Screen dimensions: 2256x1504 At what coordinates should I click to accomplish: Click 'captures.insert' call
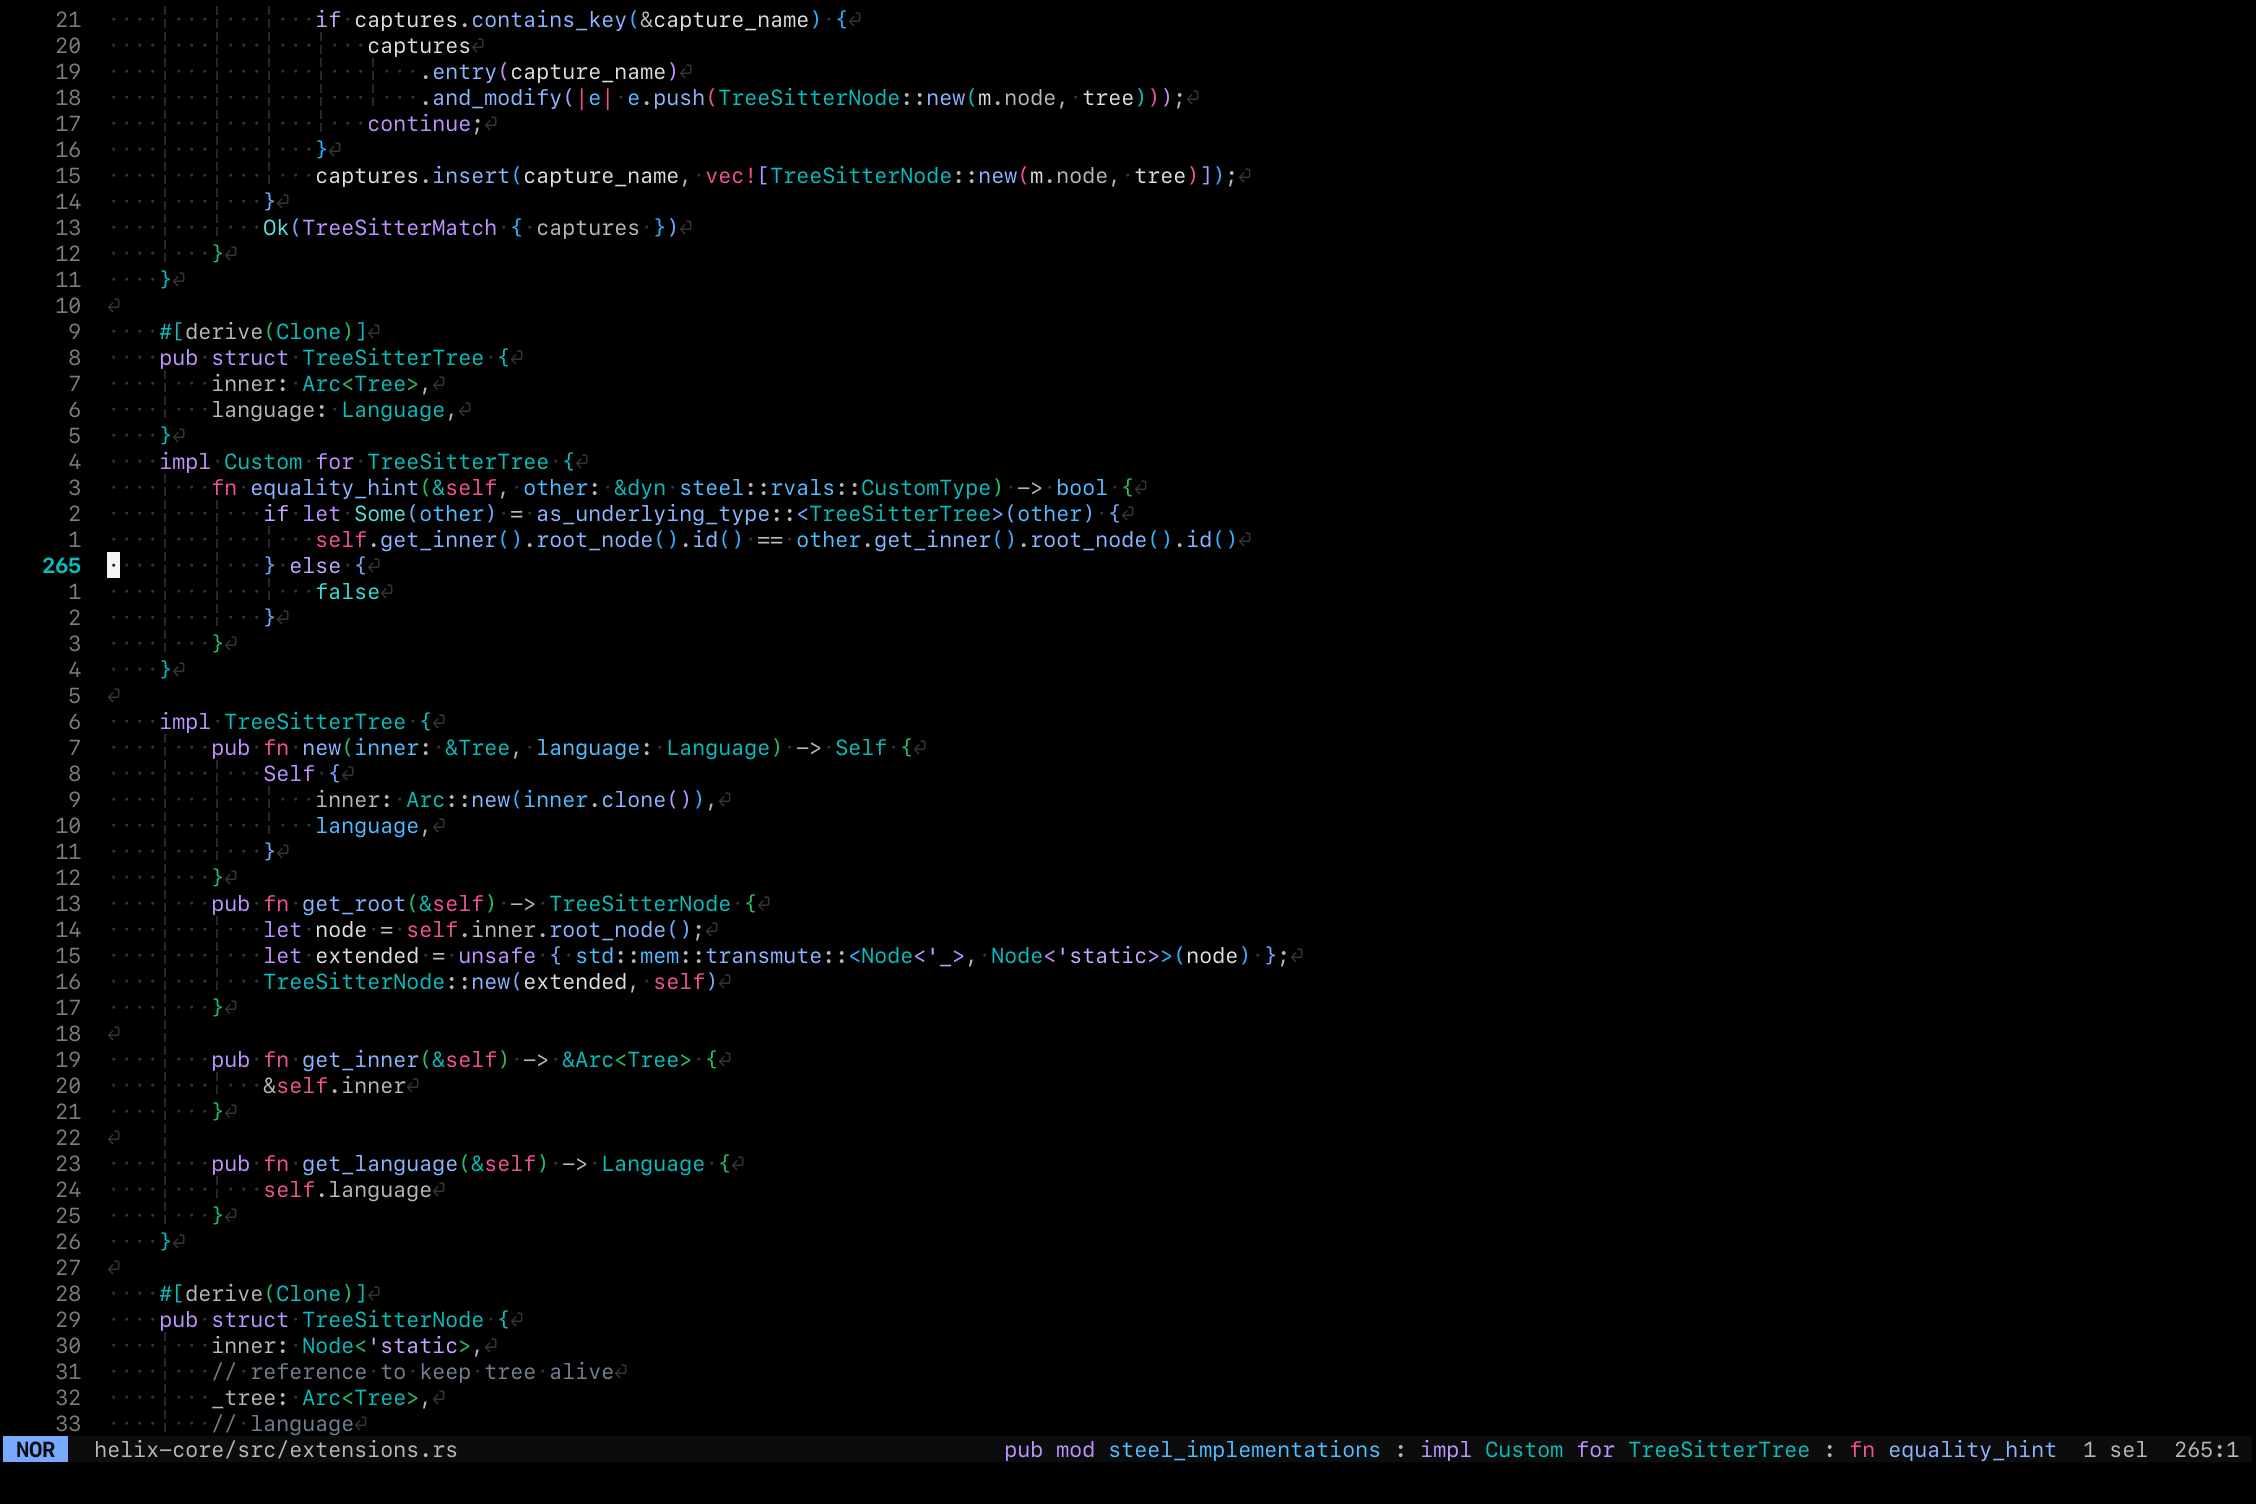pyautogui.click(x=413, y=176)
